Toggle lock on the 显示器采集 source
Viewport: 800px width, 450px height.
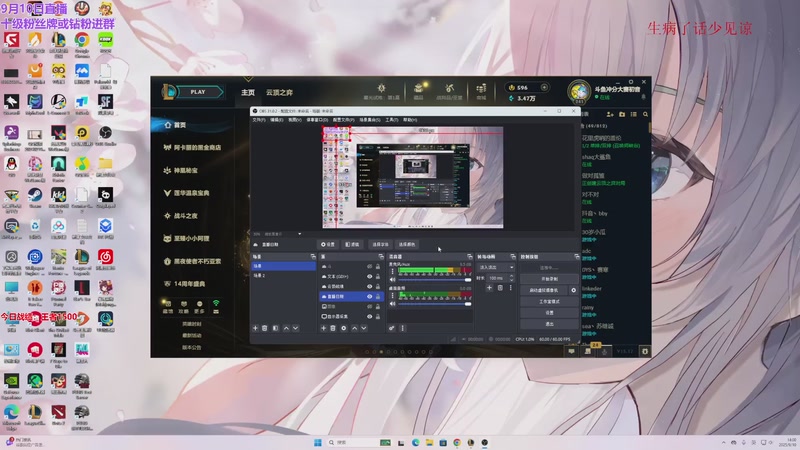[378, 316]
